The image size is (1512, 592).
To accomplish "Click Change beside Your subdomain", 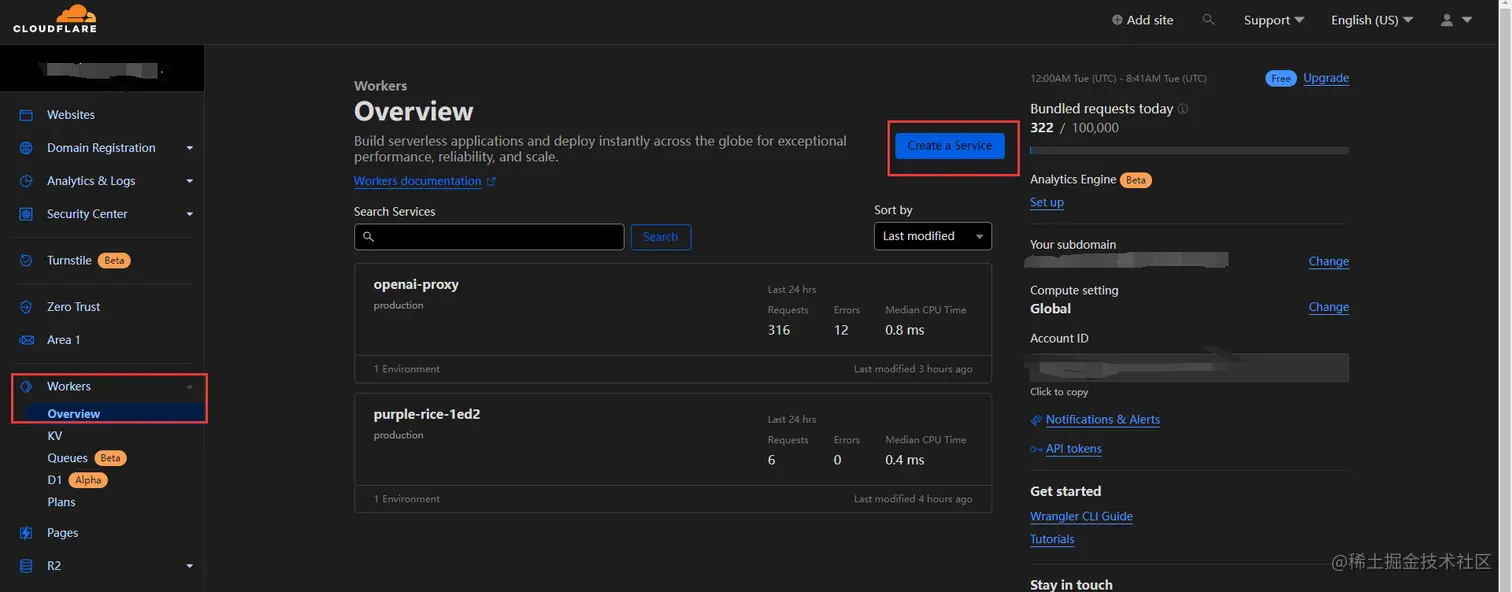I will coord(1329,261).
